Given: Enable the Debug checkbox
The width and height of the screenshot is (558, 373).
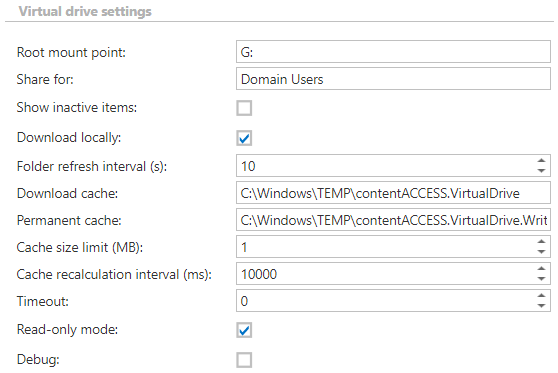Looking at the screenshot, I should [x=244, y=360].
